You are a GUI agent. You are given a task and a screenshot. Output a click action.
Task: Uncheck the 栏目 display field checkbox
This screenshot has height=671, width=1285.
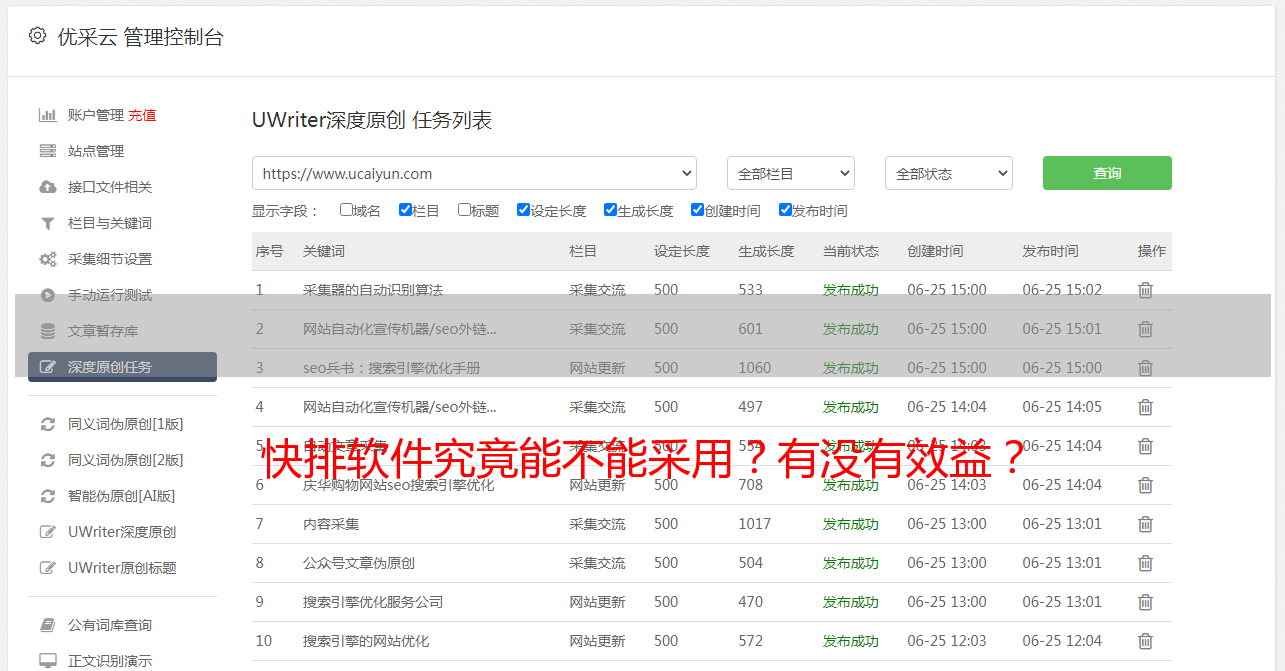pos(405,210)
